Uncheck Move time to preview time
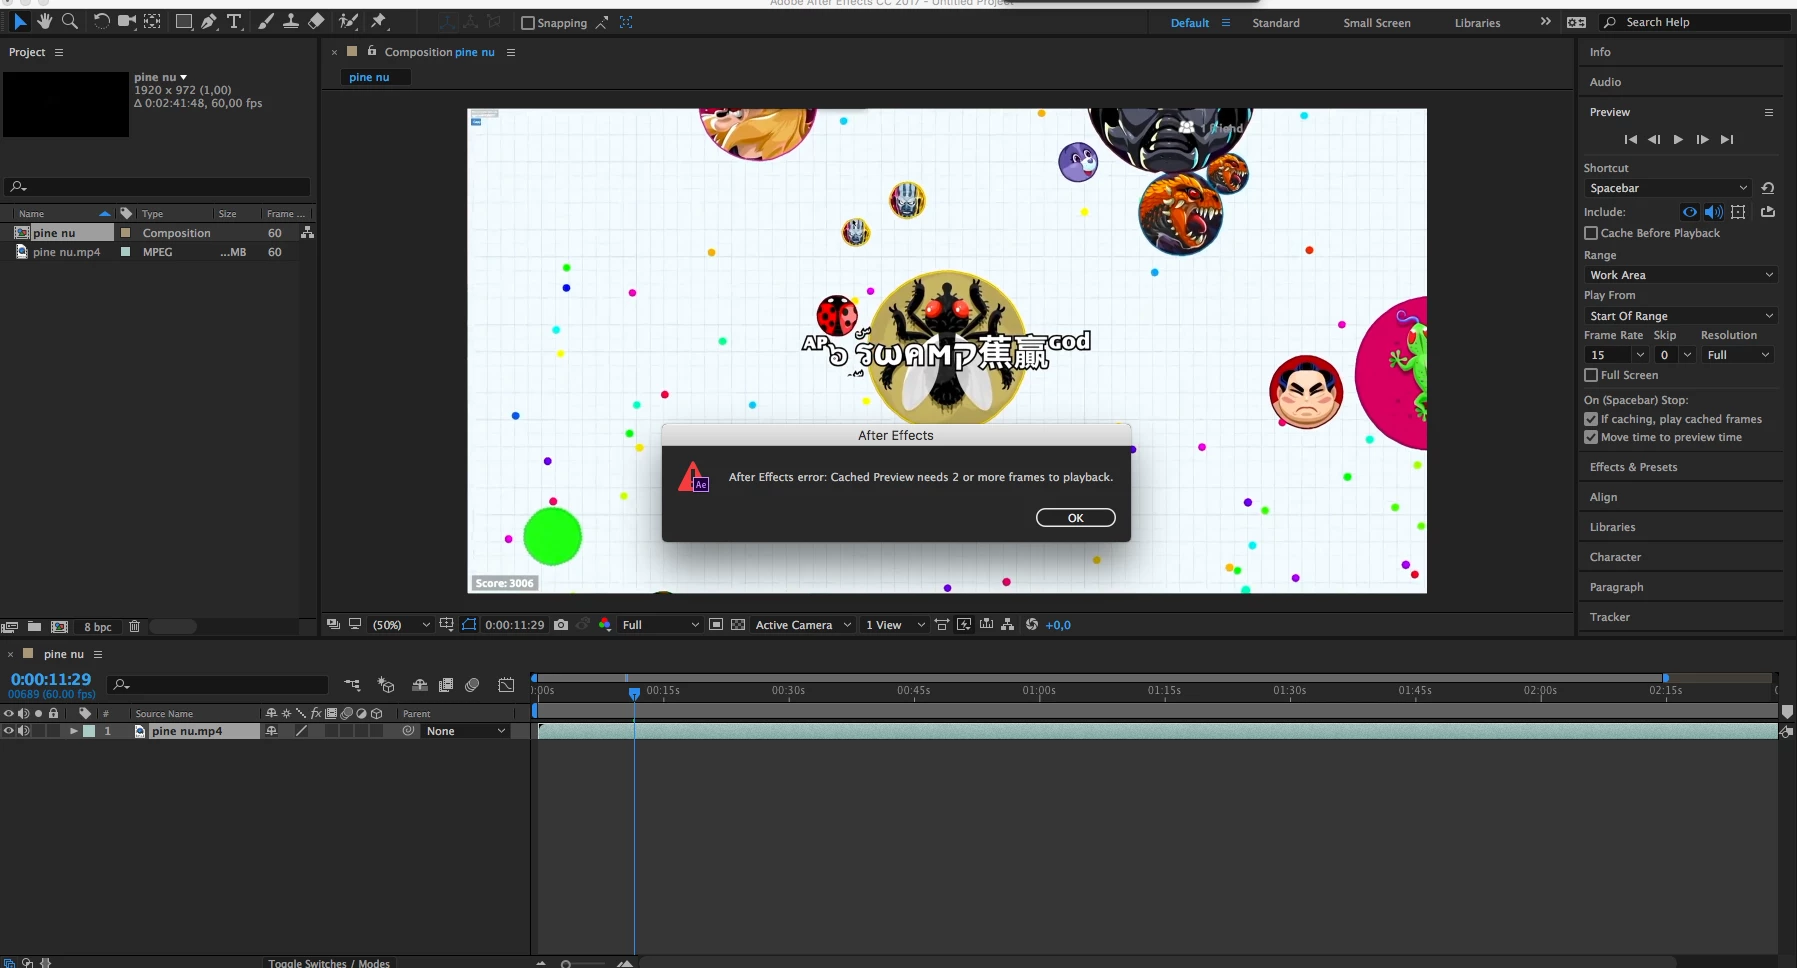This screenshot has width=1797, height=968. tap(1591, 437)
